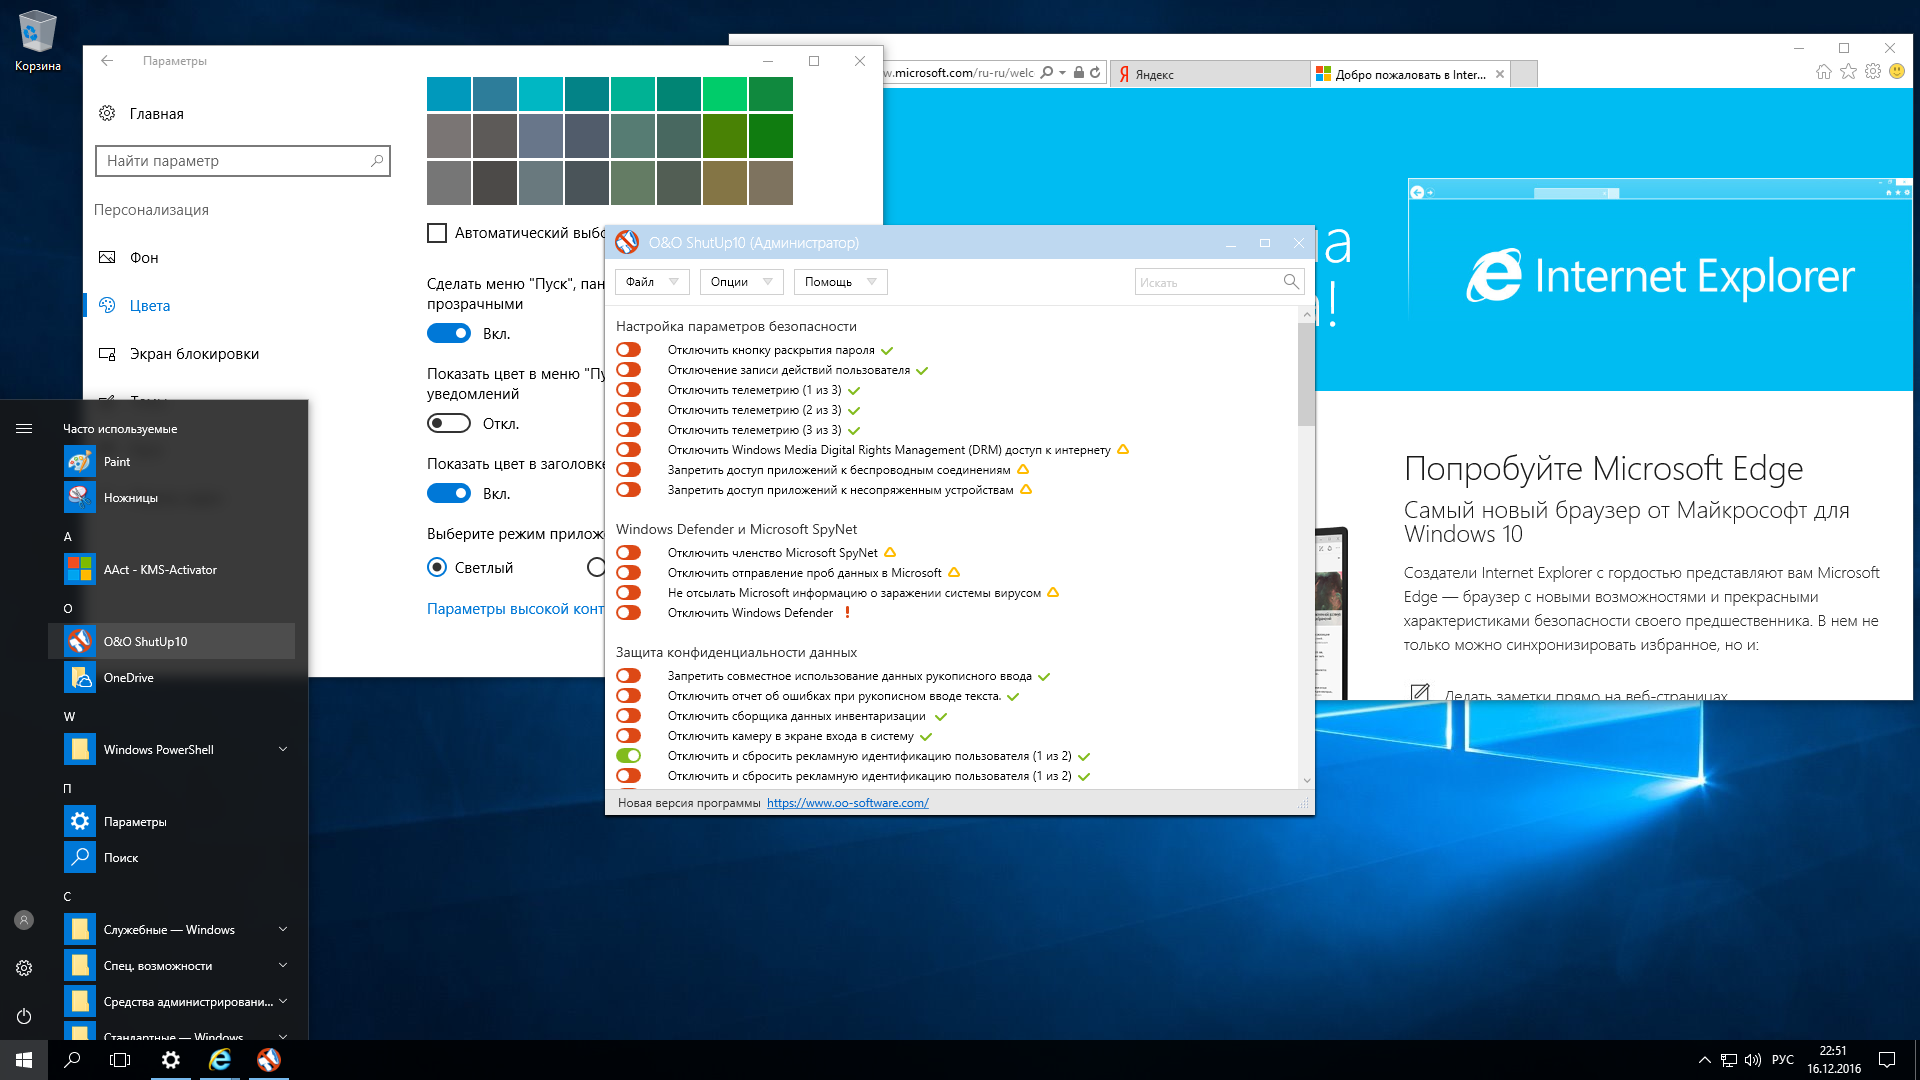Switch to Internet Explorer taskbar icon
1920x1080 pixels.
pos(220,1060)
